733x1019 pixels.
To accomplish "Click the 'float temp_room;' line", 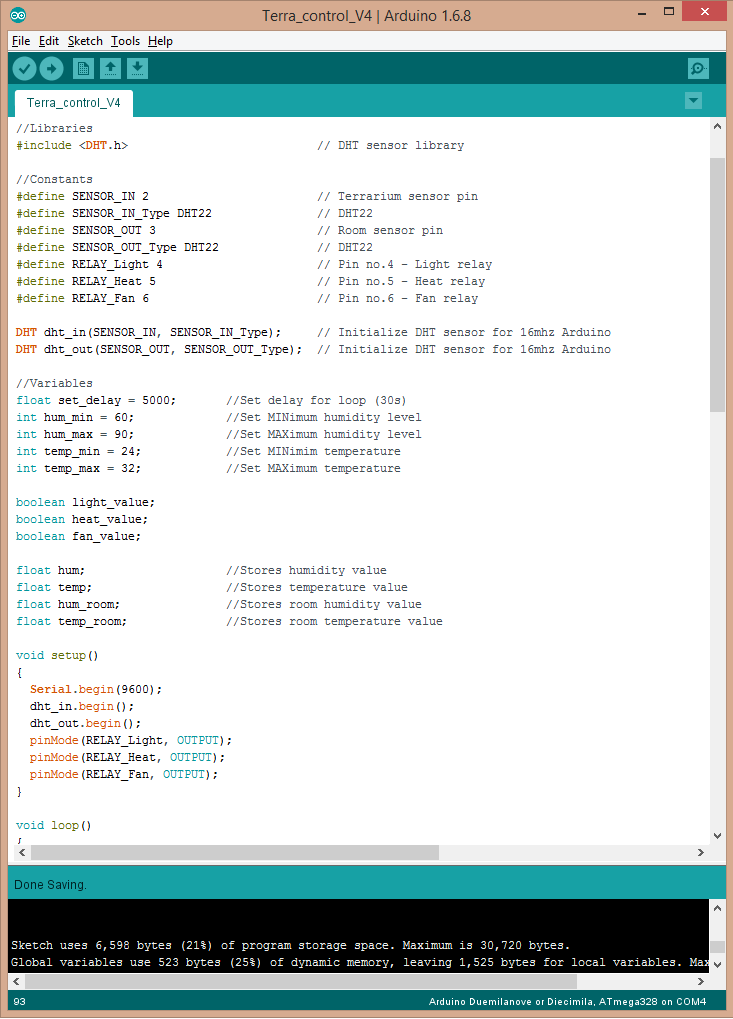I will (x=71, y=621).
